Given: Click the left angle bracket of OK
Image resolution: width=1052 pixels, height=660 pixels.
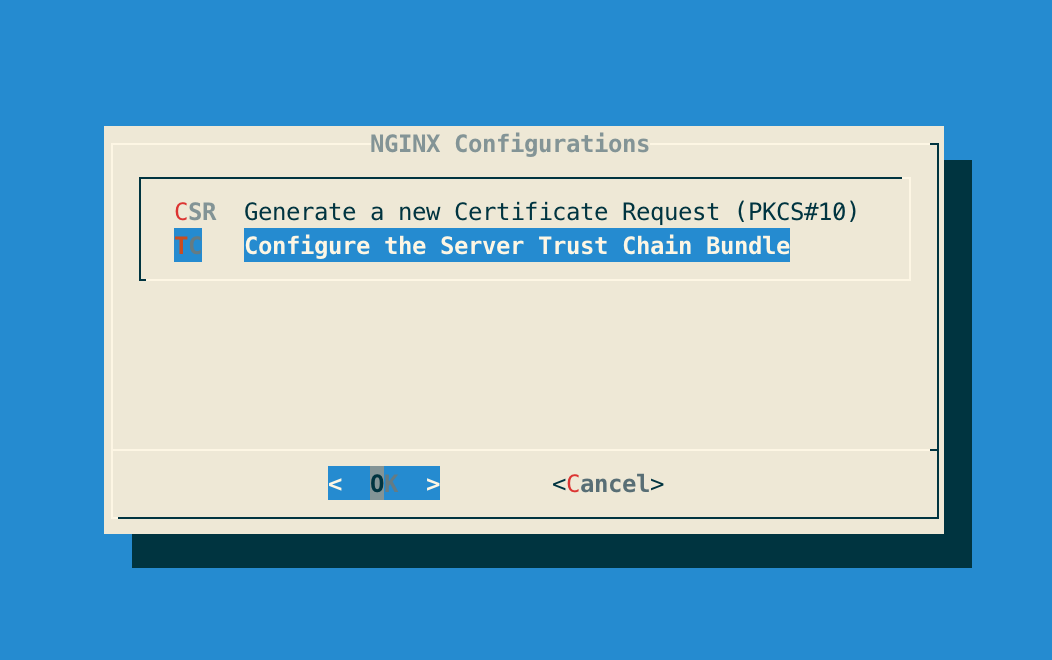Looking at the screenshot, I should click(x=335, y=484).
